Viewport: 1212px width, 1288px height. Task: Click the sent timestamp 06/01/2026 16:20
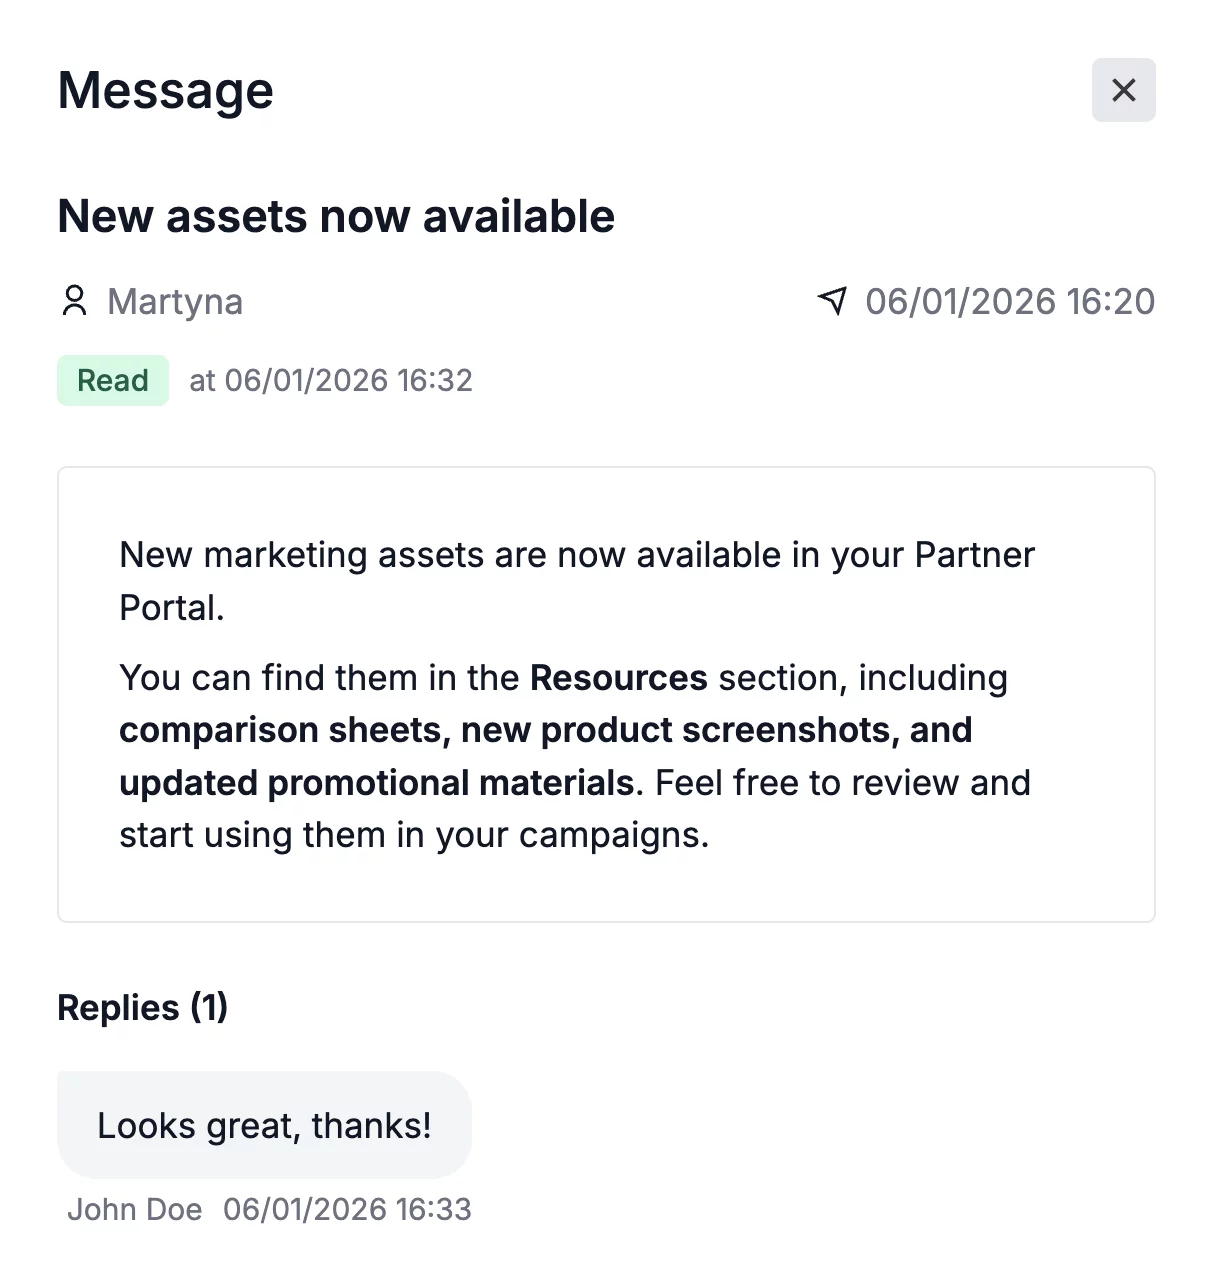(x=1010, y=302)
